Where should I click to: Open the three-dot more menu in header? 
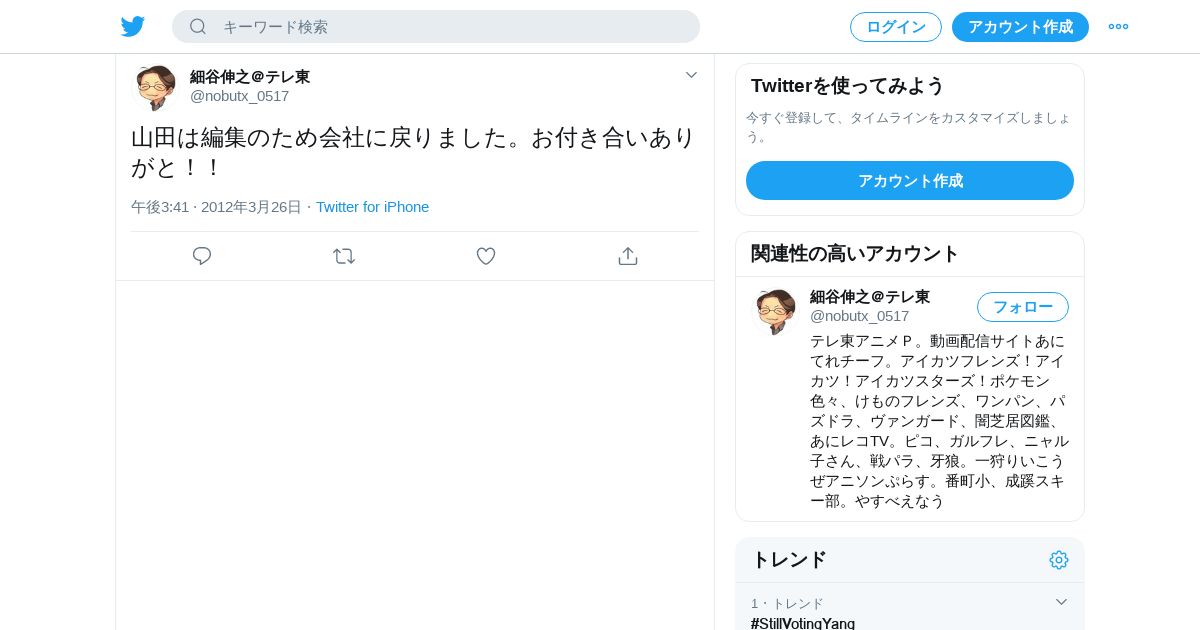pos(1118,27)
